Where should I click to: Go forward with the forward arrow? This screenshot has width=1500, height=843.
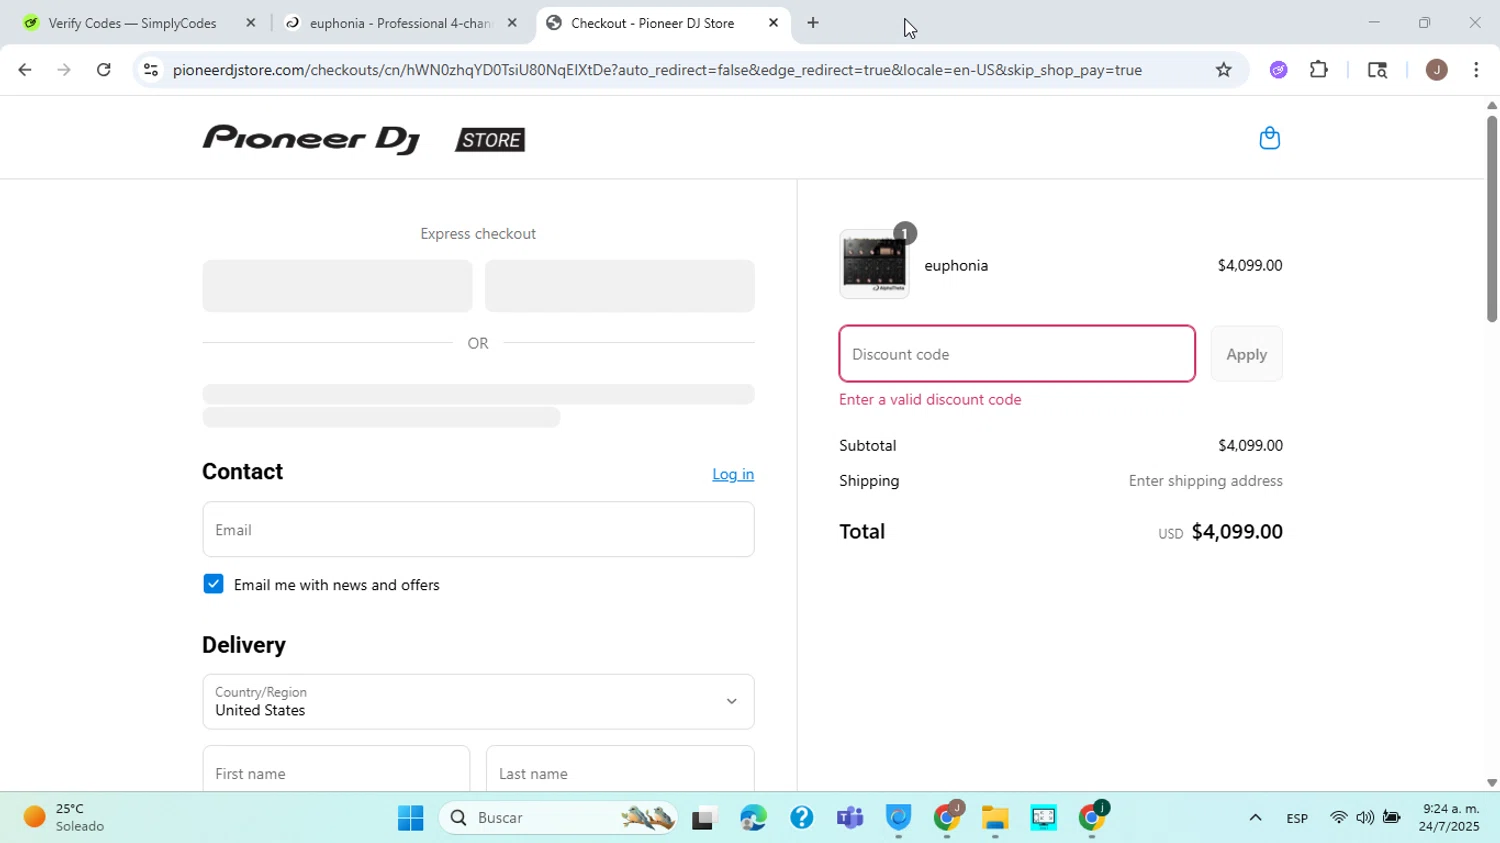pos(64,70)
